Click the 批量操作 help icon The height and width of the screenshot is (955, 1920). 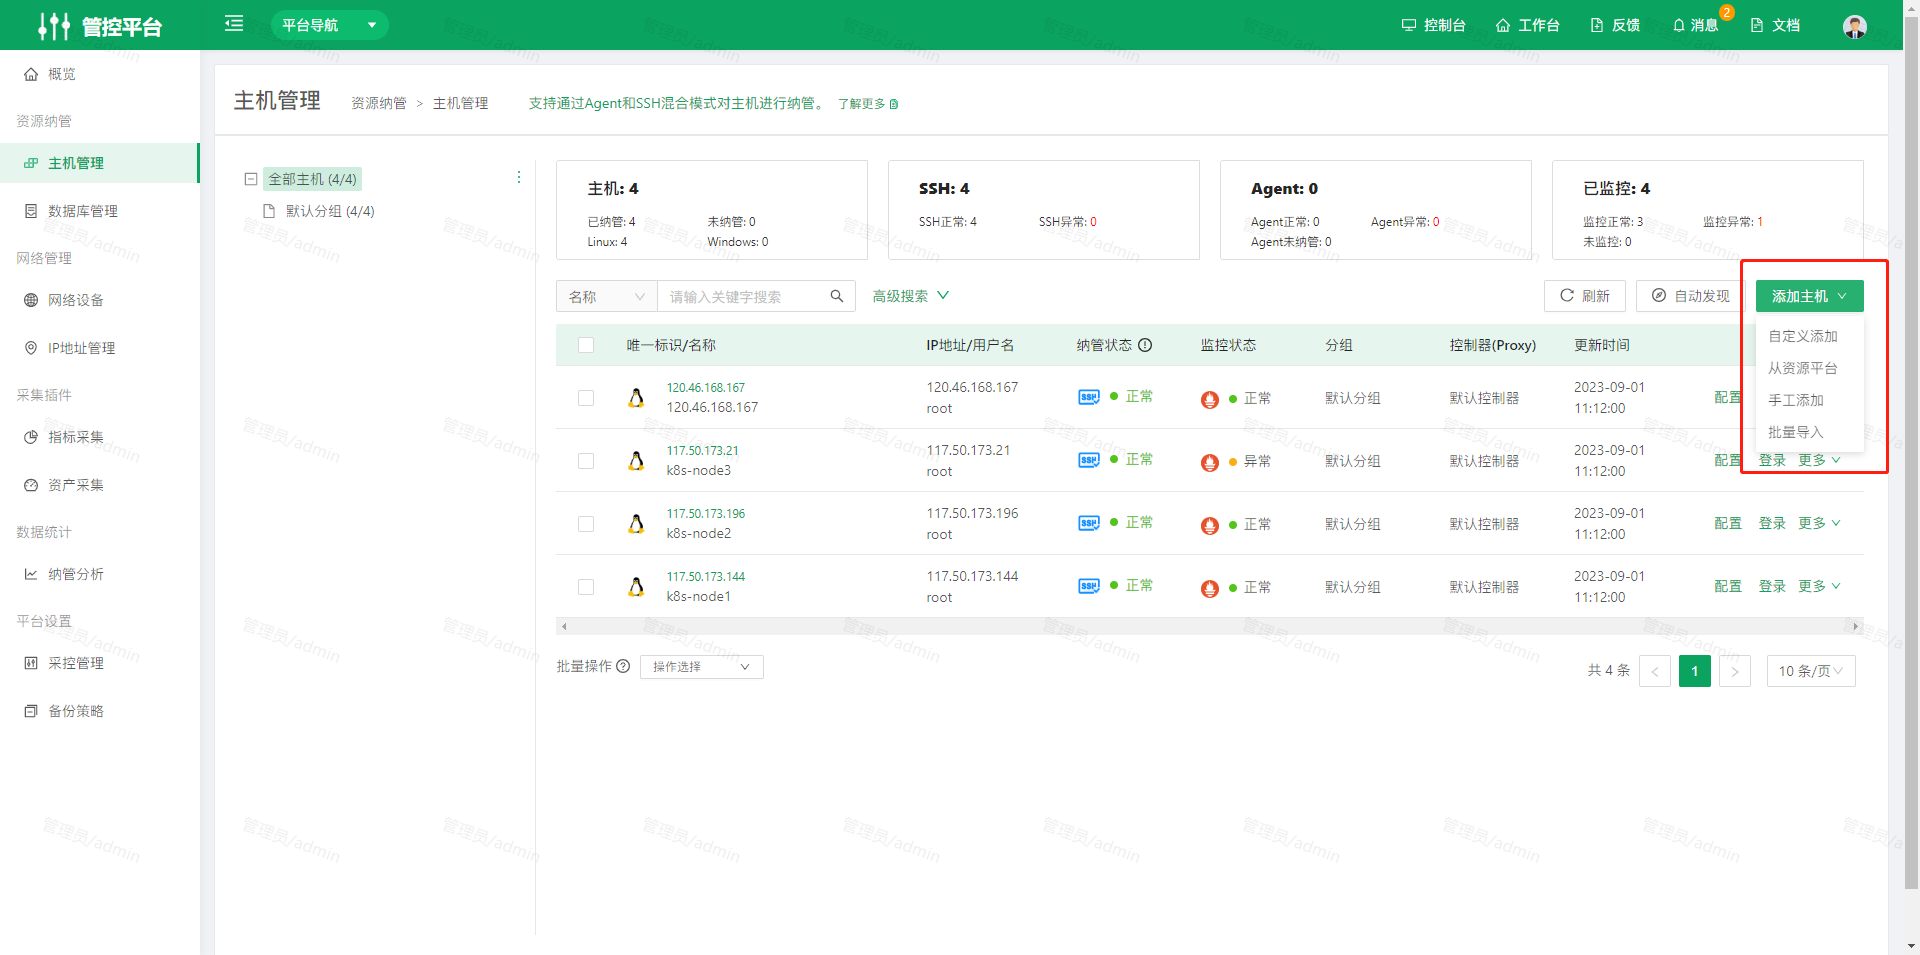click(x=623, y=666)
